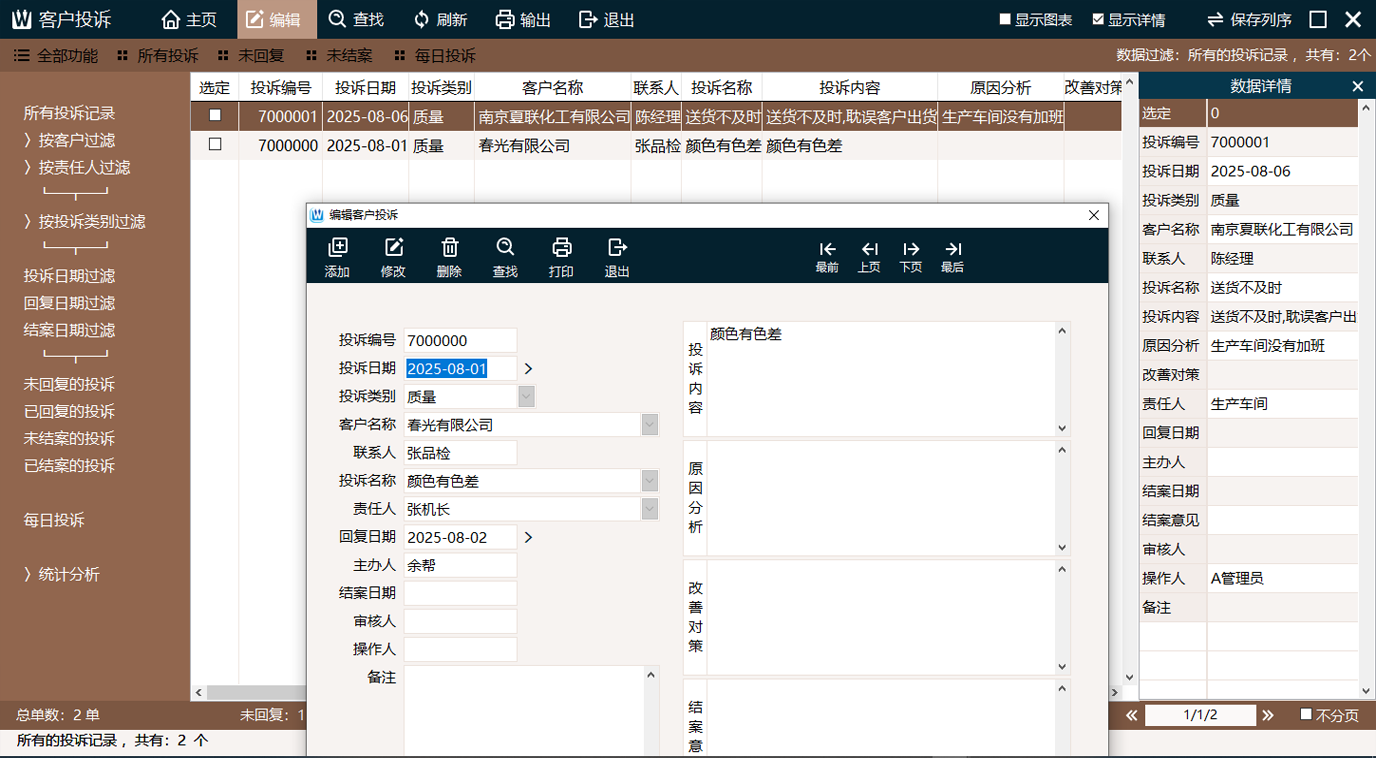This screenshot has height=758, width=1376.
Task: Expand 按客户过滤 in the sidebar
Action: click(76, 140)
